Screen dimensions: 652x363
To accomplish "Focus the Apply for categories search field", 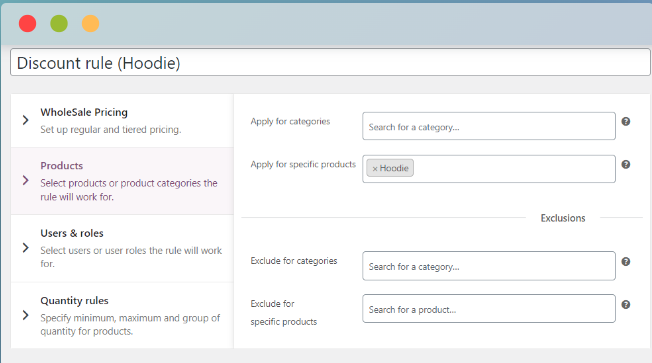I will [489, 126].
